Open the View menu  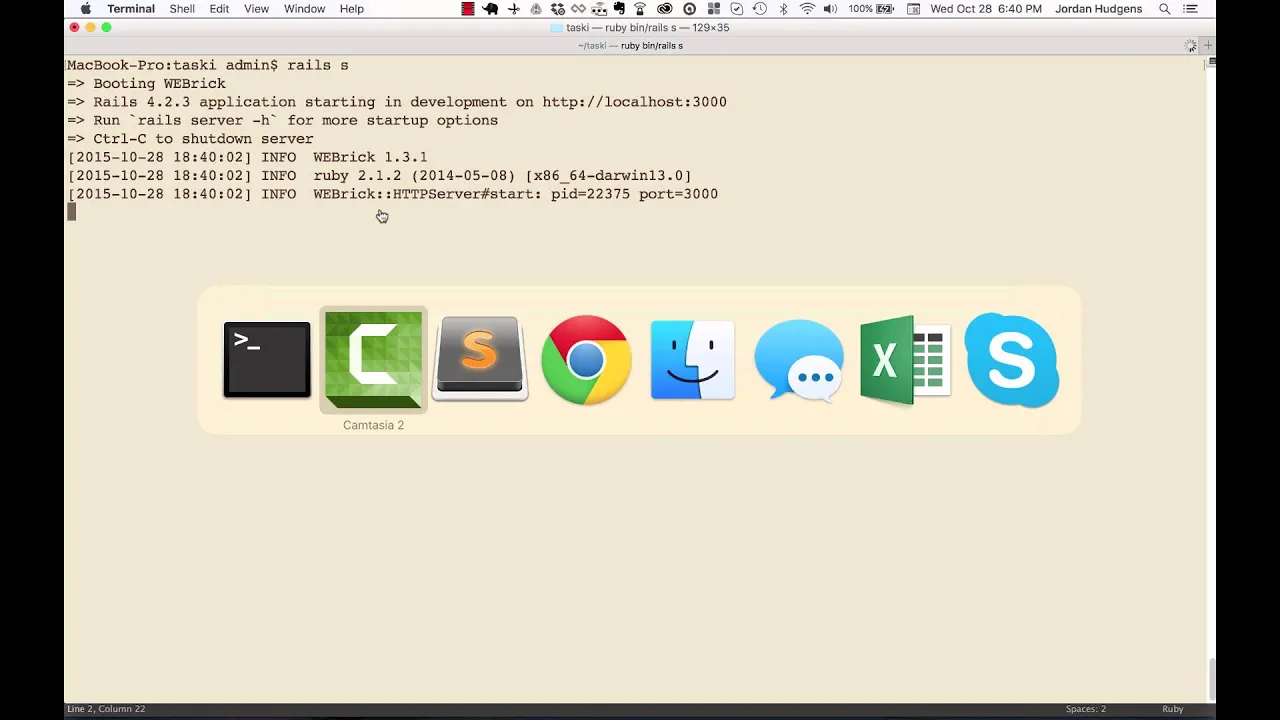click(256, 9)
